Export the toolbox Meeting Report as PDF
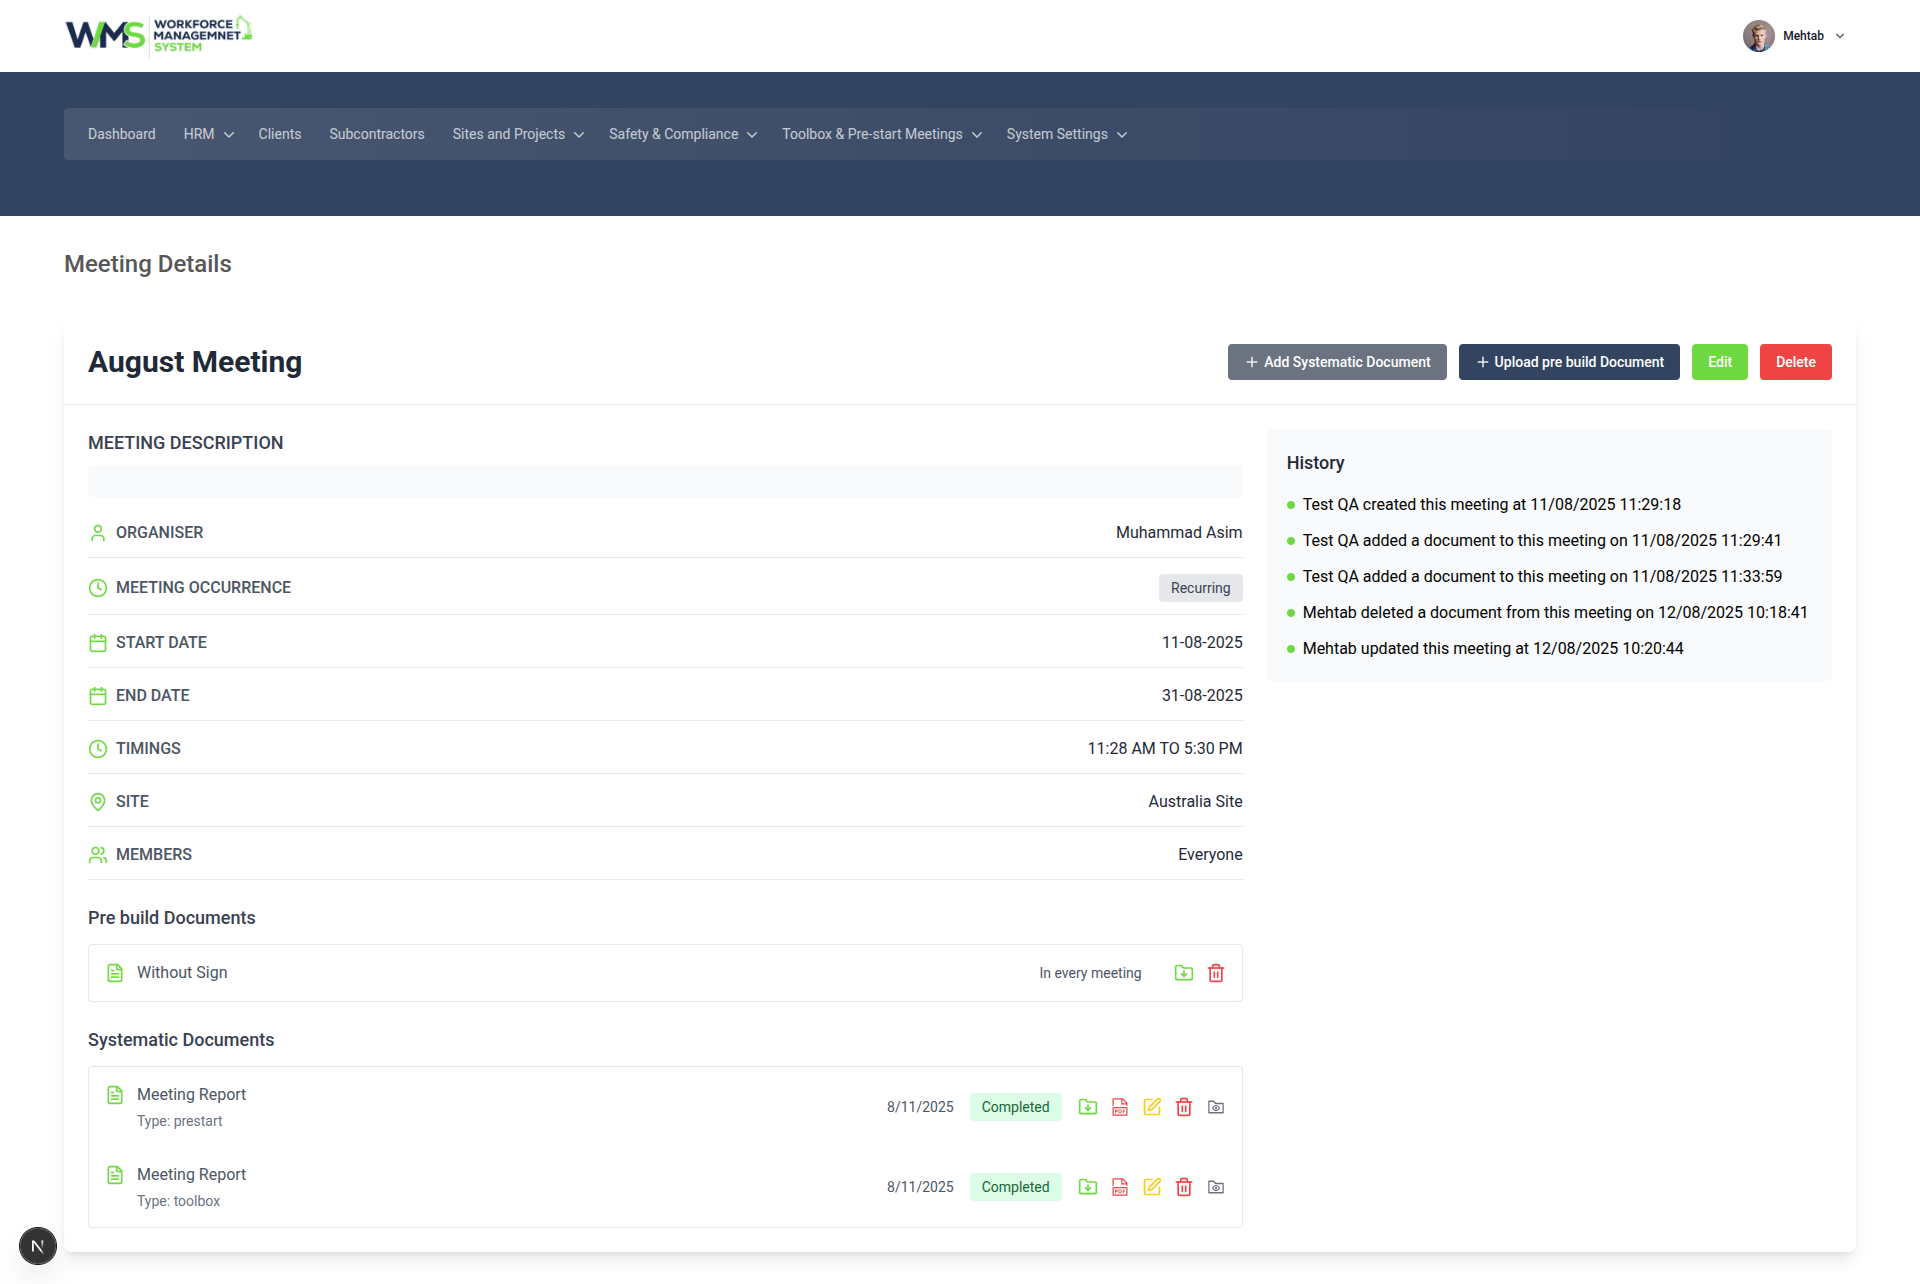1920x1284 pixels. point(1120,1187)
